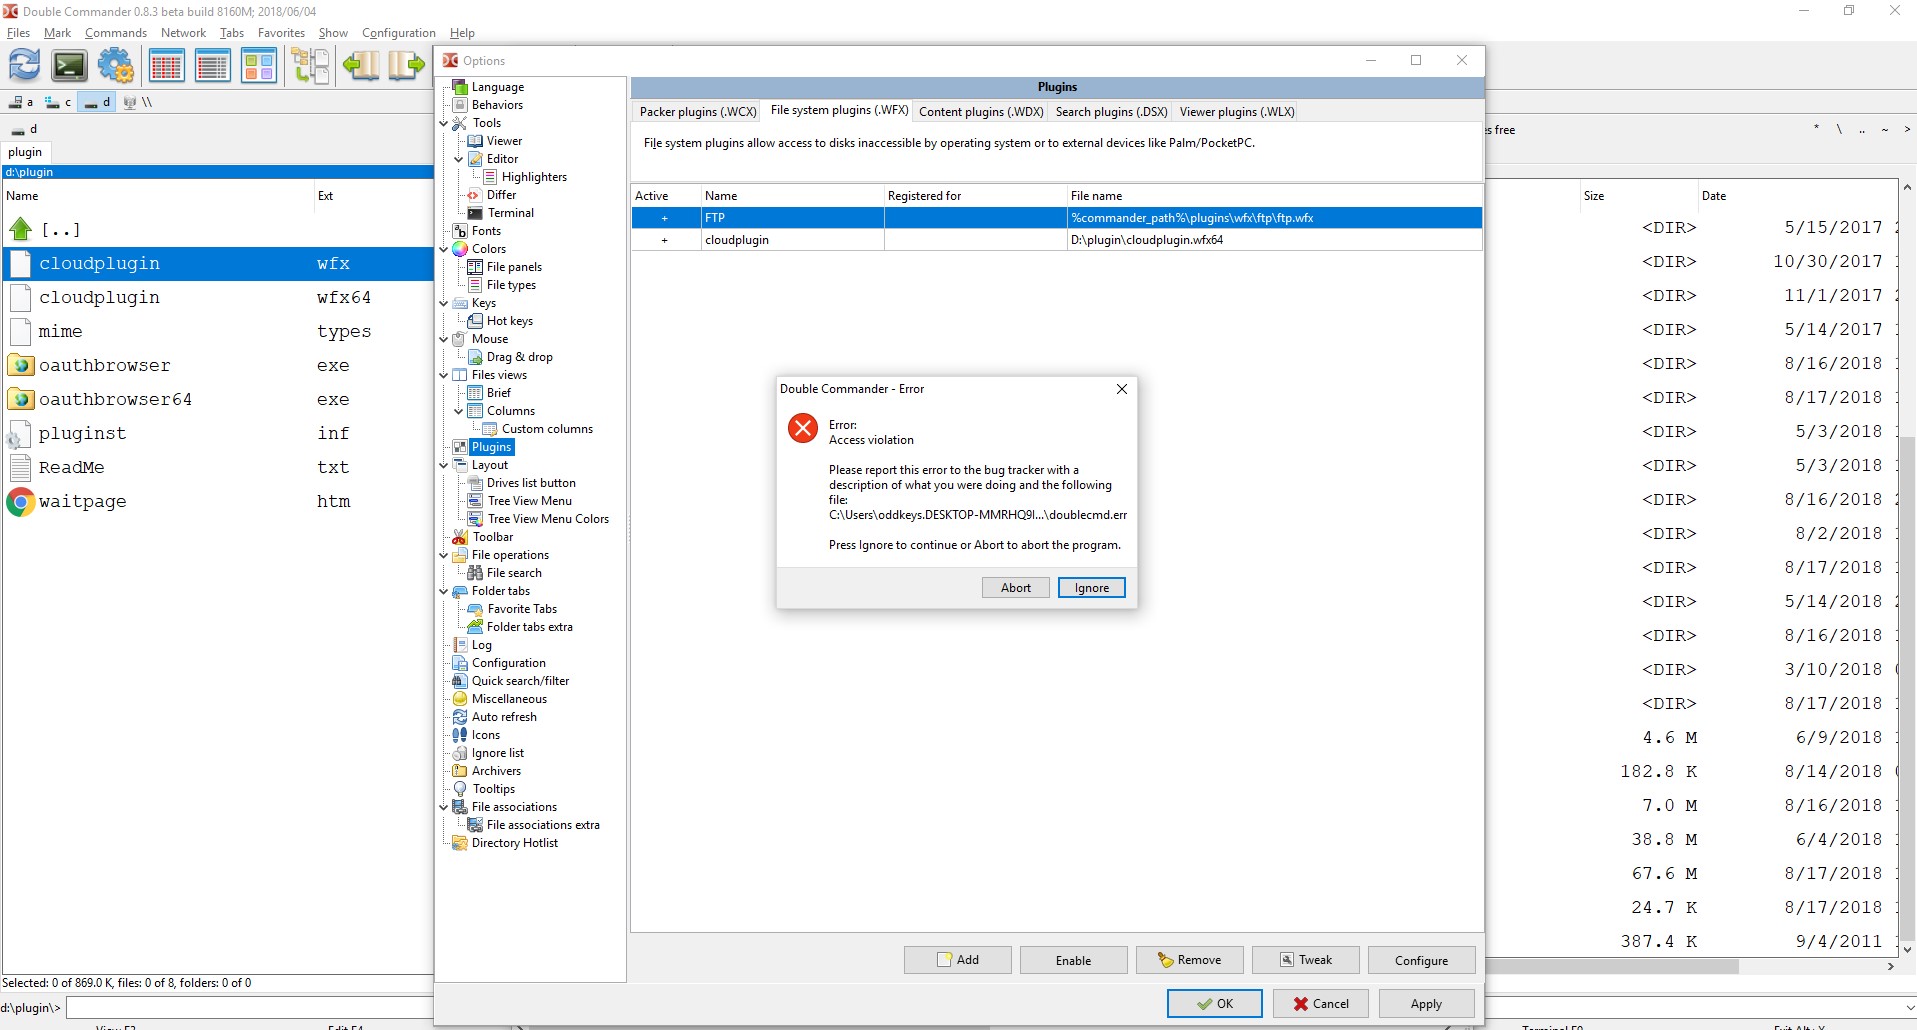Toggle active state of cloudplugin plugin
1917x1030 pixels.
click(x=664, y=240)
